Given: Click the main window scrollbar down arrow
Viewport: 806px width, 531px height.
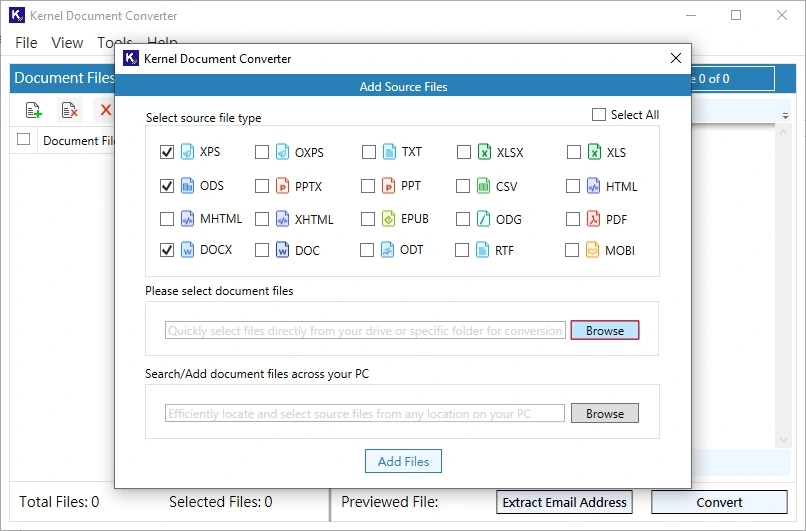Looking at the screenshot, I should (783, 440).
